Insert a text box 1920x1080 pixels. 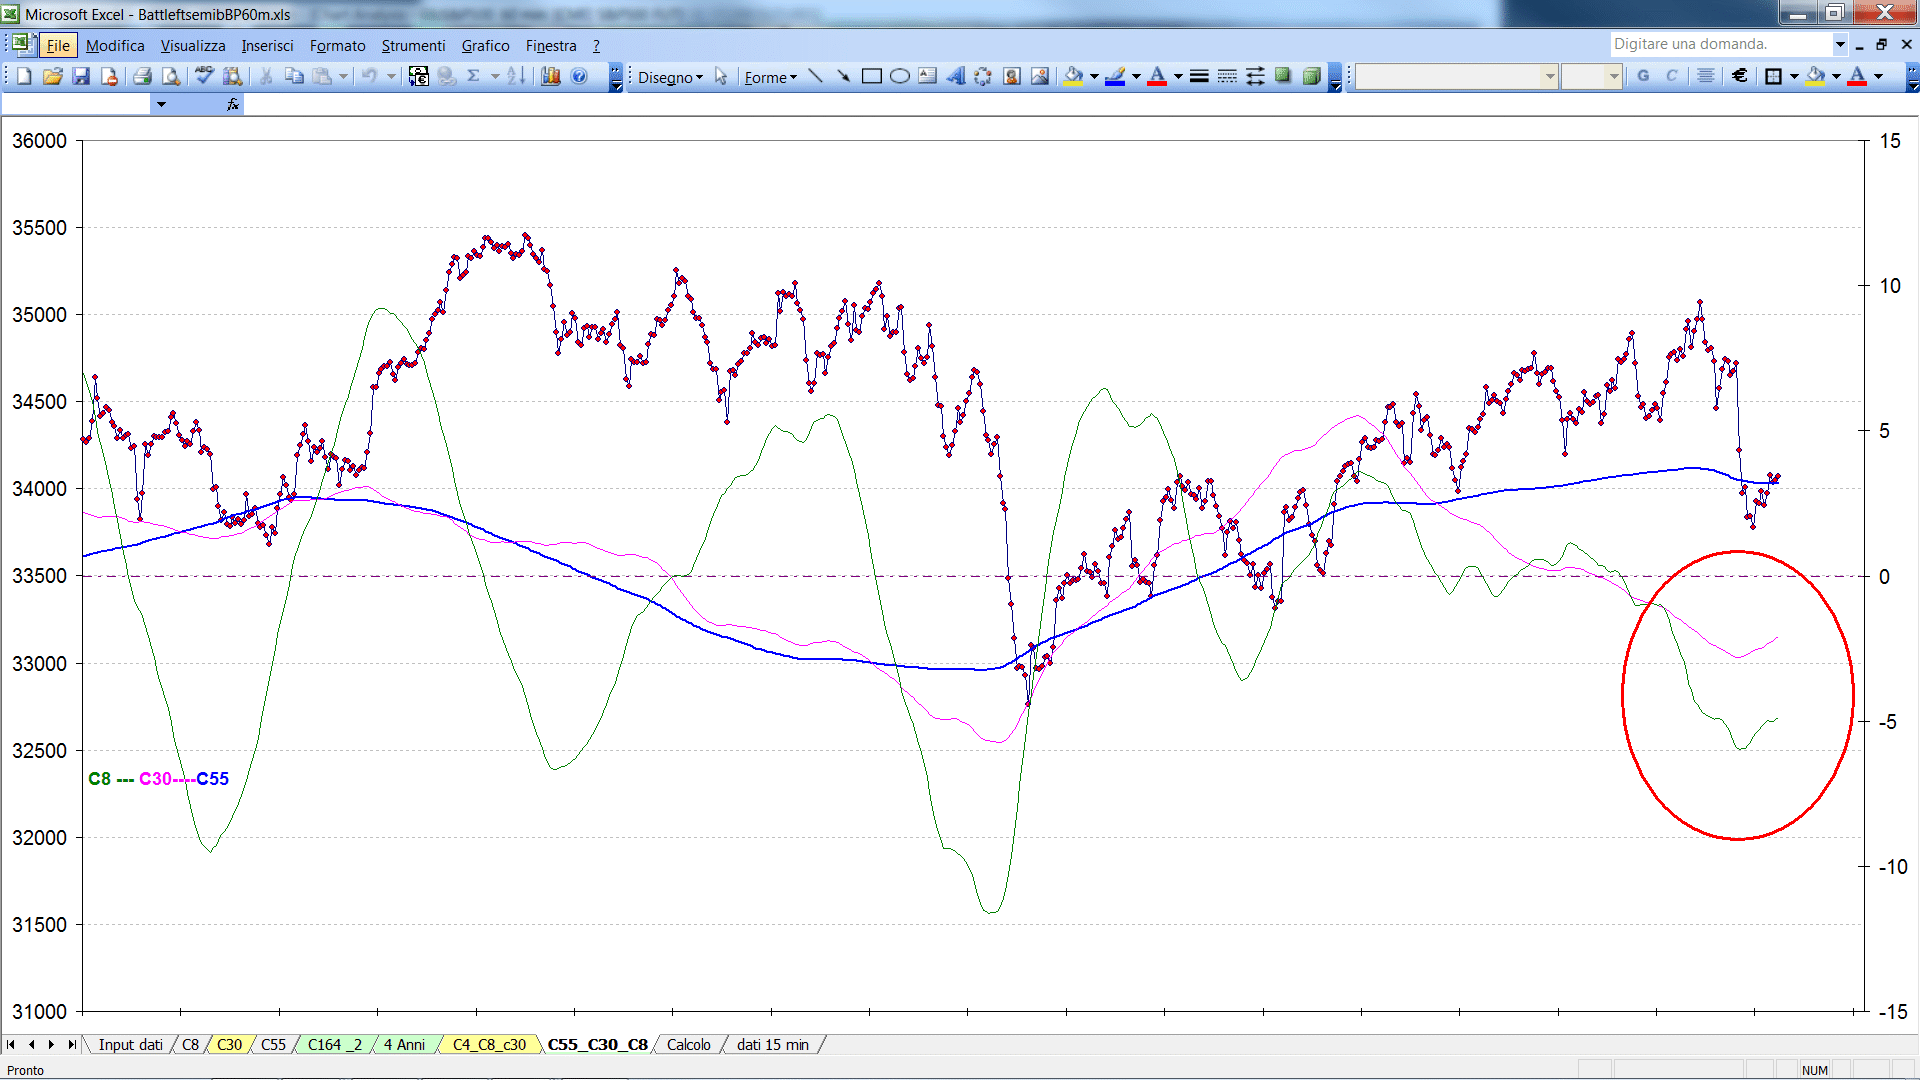(x=927, y=76)
